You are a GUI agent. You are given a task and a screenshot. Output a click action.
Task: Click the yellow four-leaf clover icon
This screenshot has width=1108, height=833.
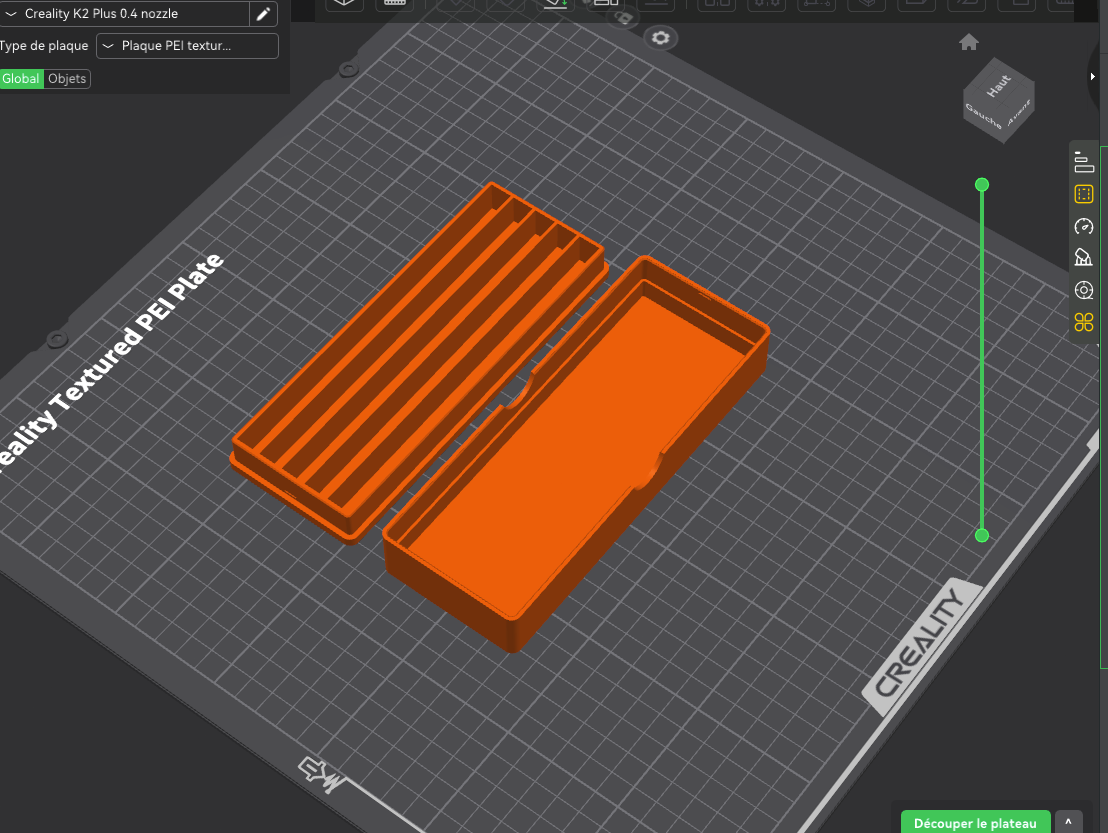[x=1083, y=322]
